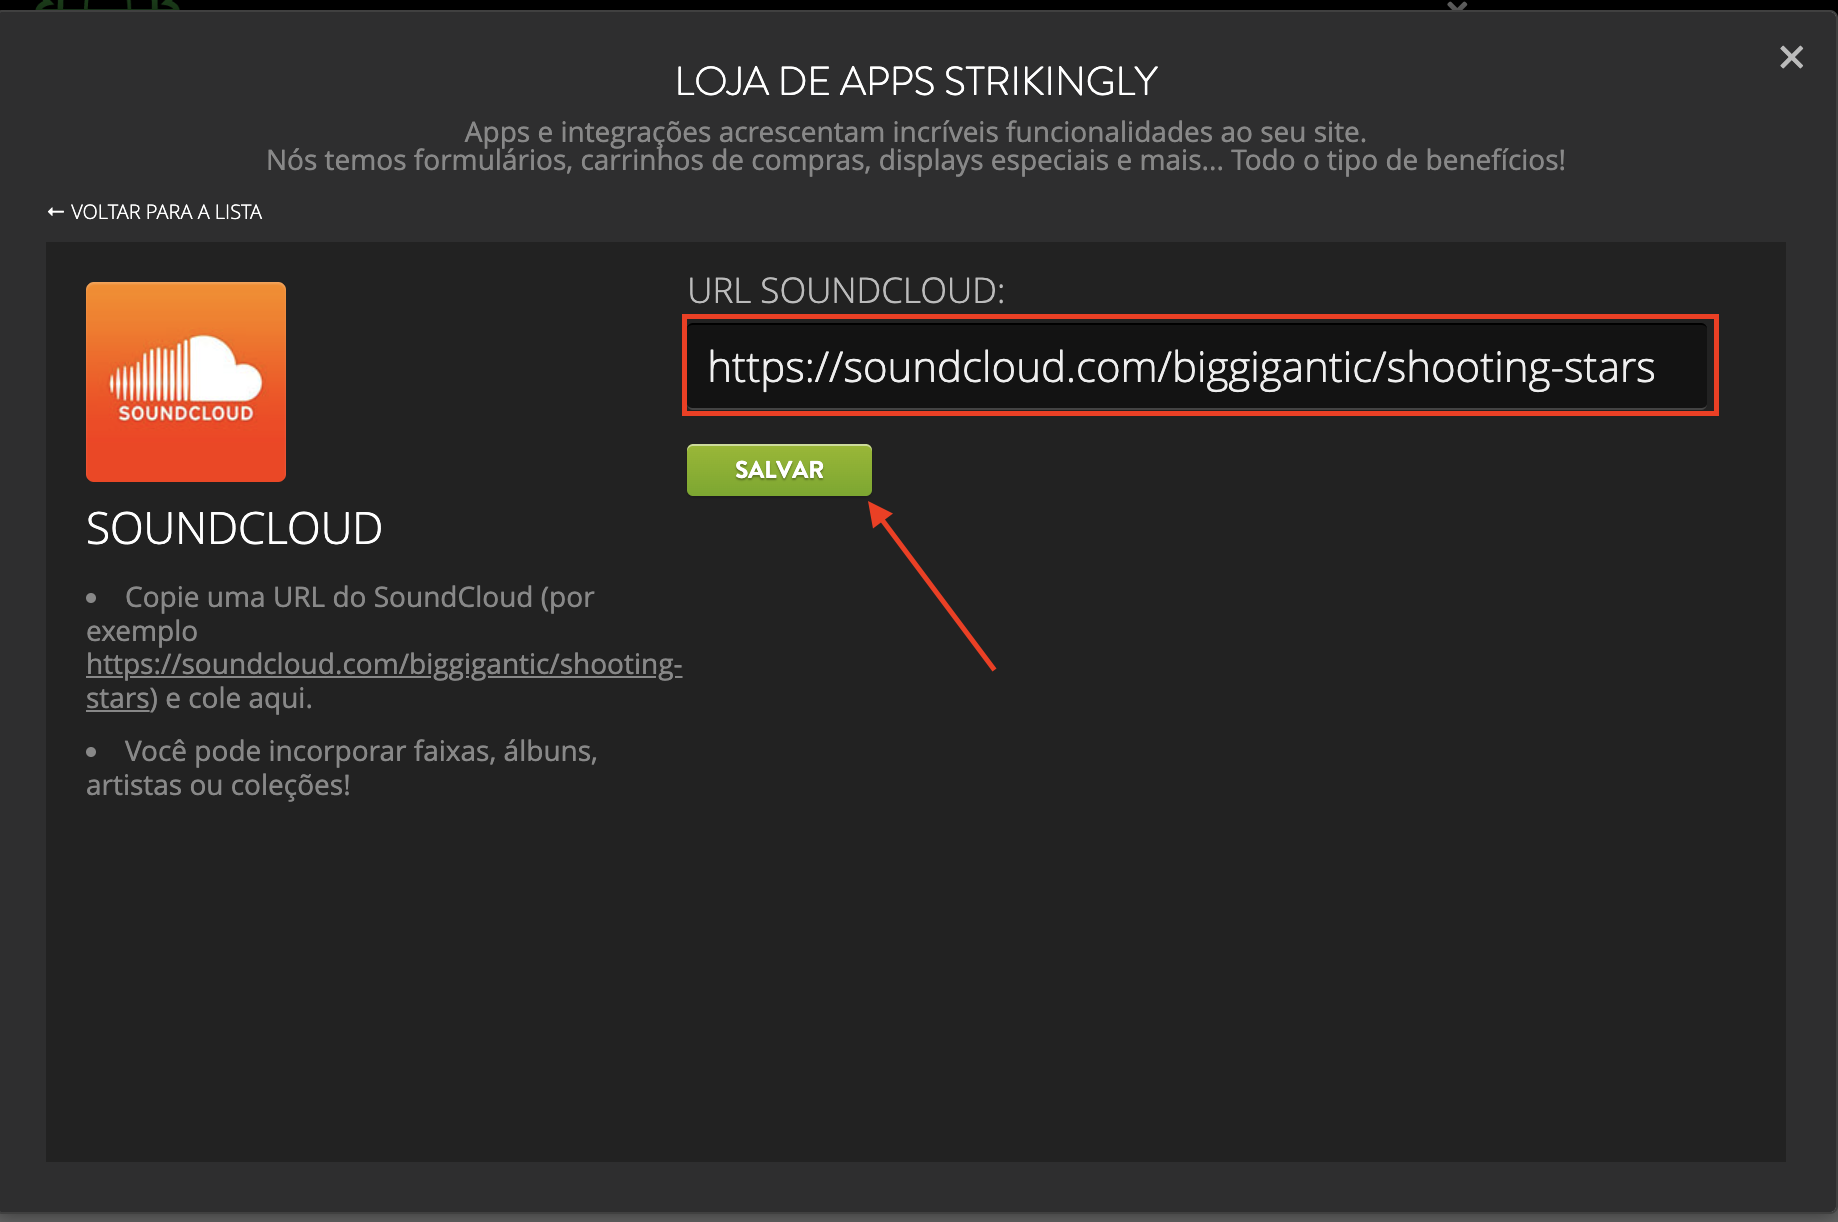The height and width of the screenshot is (1222, 1838).
Task: Click the 'Você pode incorporar faixas' bullet text
Action: [x=342, y=768]
